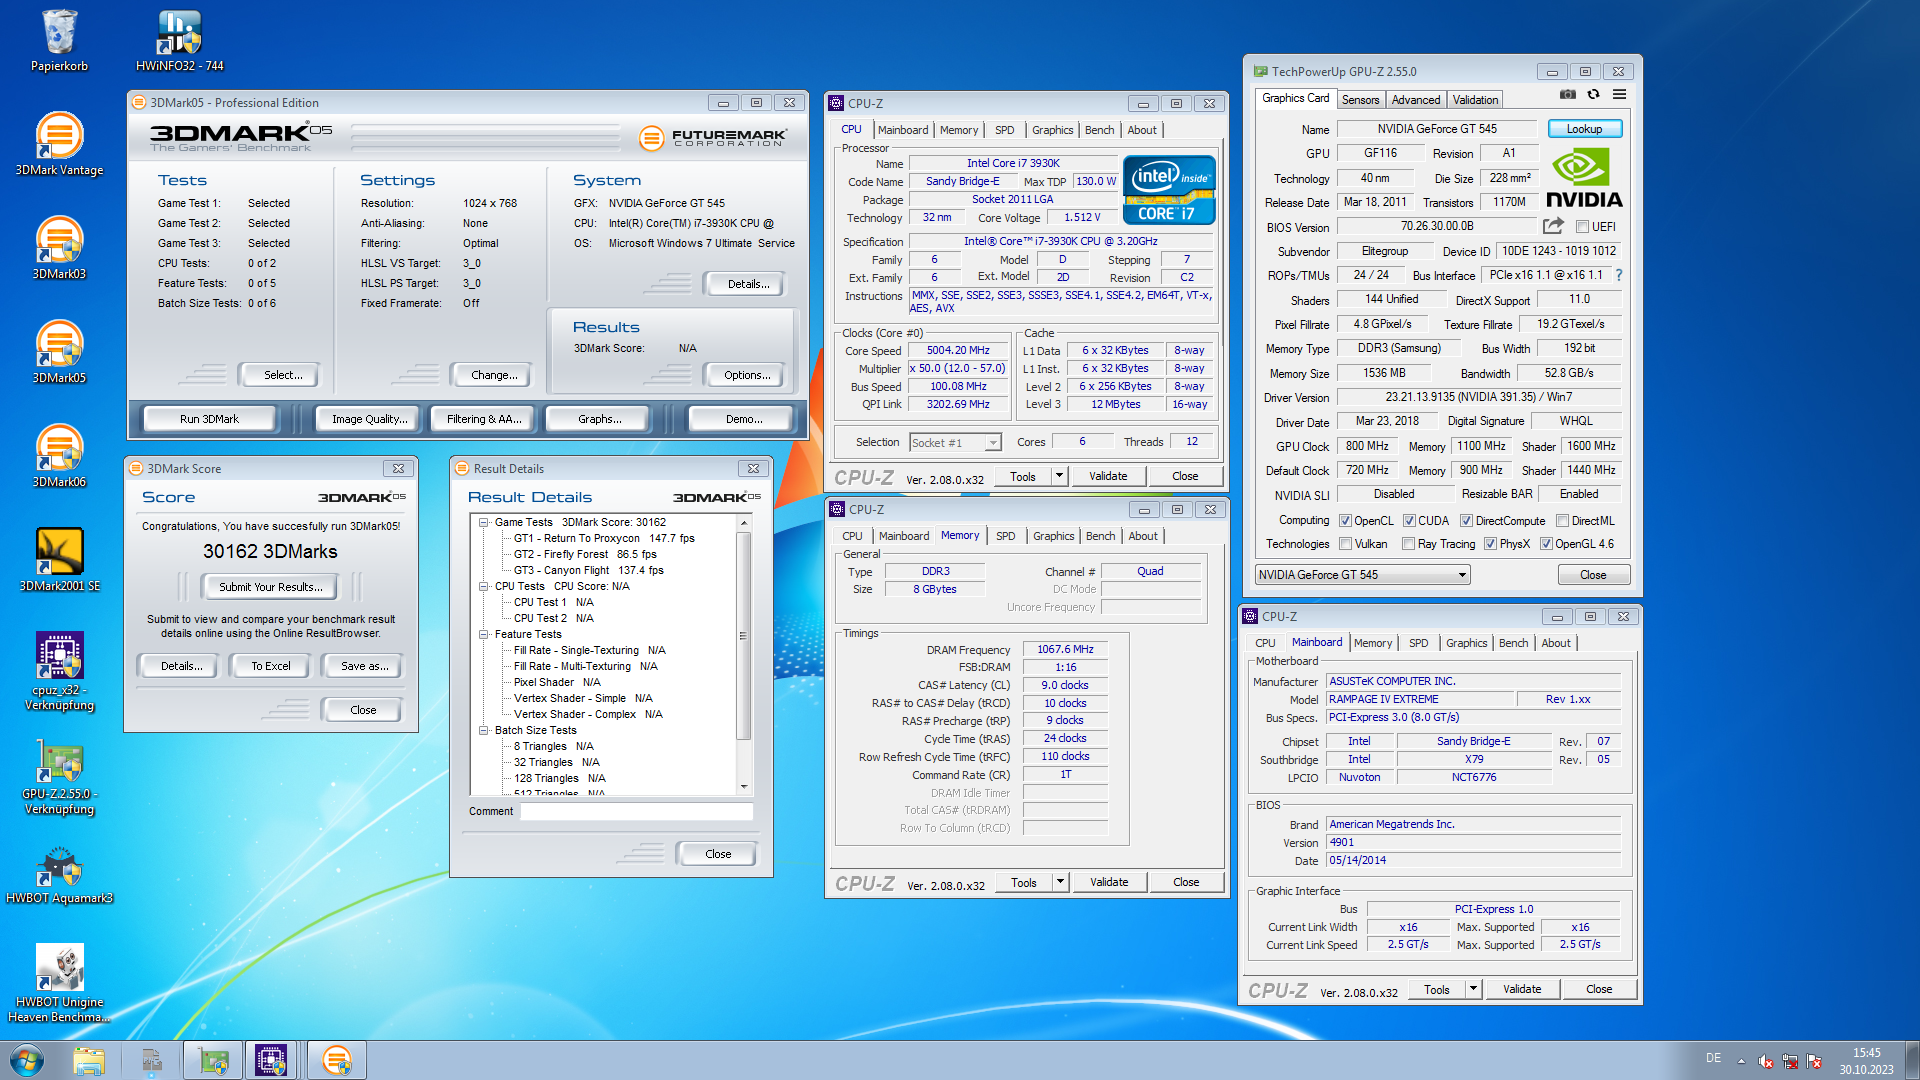Collapse the CPU Tests tree node
This screenshot has height=1080, width=1920.
[x=484, y=586]
